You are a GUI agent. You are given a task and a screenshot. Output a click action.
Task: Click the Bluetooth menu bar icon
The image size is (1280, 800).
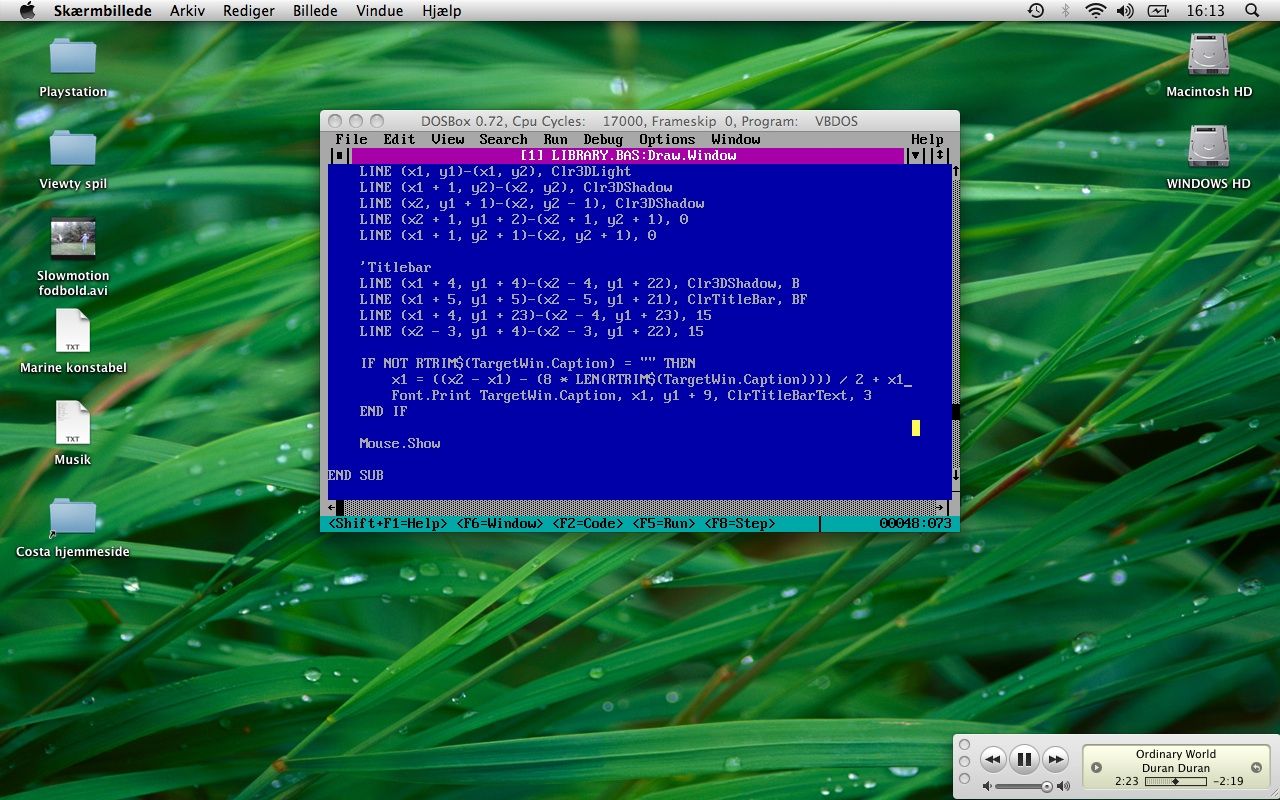click(x=1066, y=11)
